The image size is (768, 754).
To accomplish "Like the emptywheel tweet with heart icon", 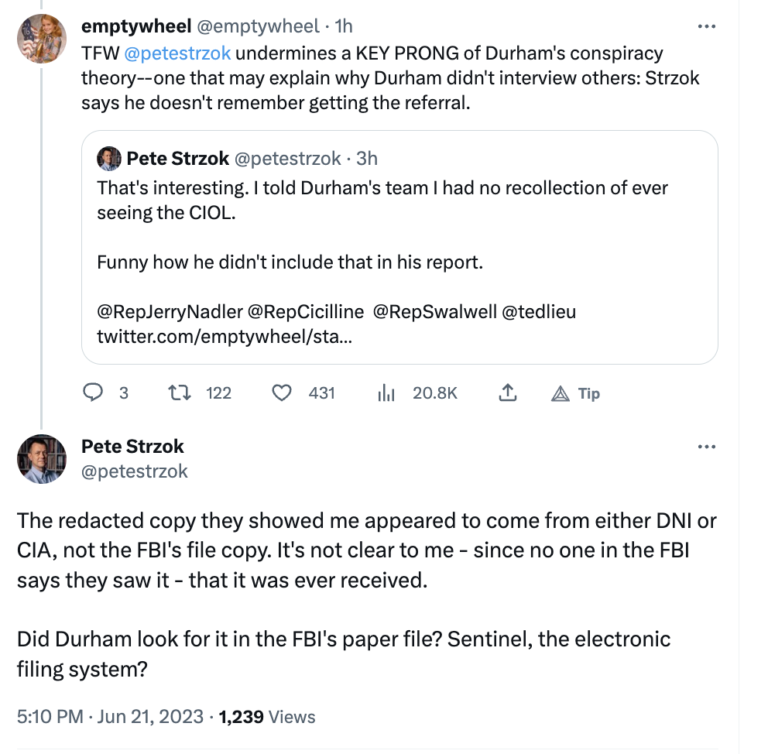I will point(283,393).
